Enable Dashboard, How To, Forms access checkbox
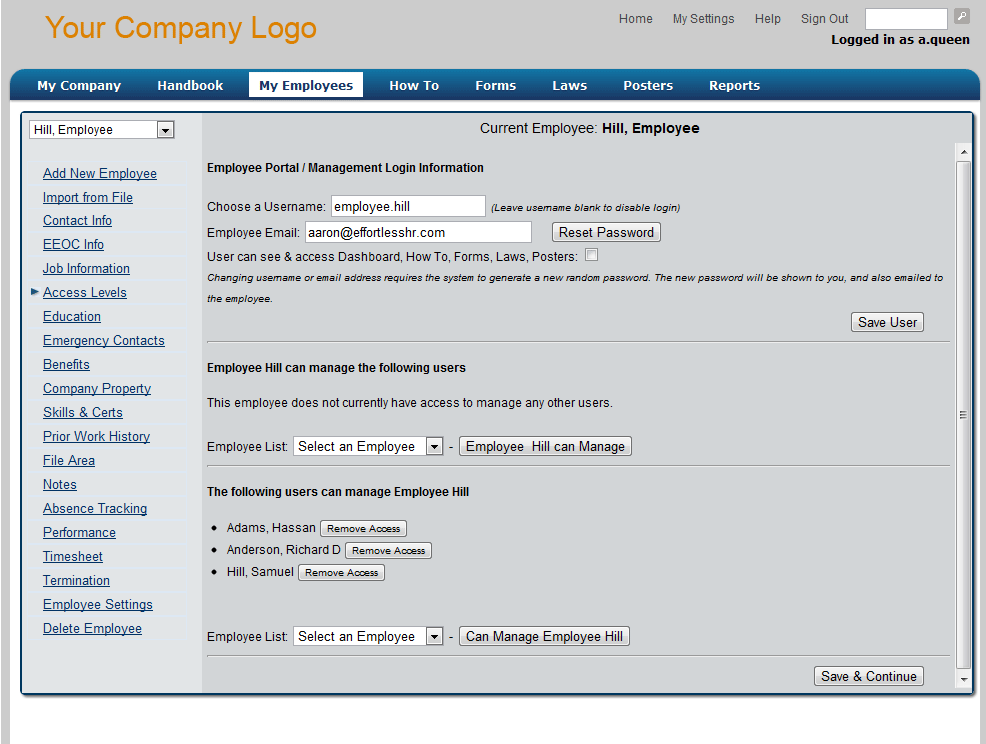 [x=592, y=255]
